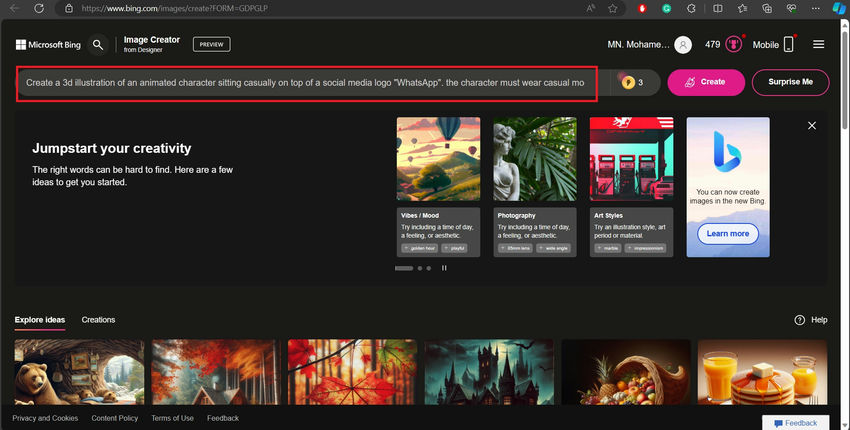This screenshot has width=850, height=430.
Task: Add page to favorites with star icon
Action: point(613,8)
